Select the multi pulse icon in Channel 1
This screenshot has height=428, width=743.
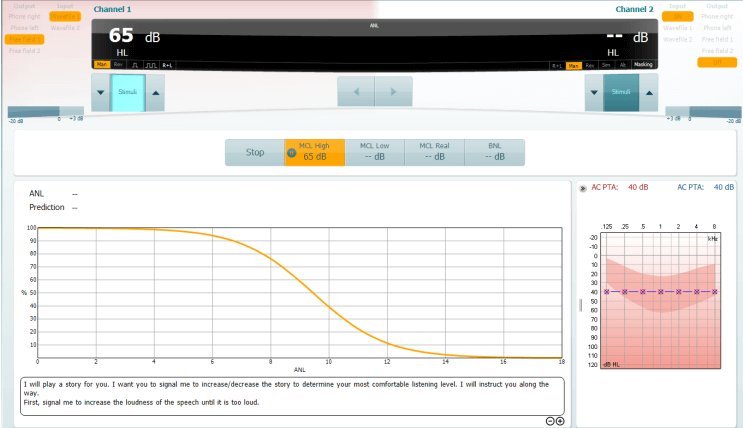coord(151,65)
